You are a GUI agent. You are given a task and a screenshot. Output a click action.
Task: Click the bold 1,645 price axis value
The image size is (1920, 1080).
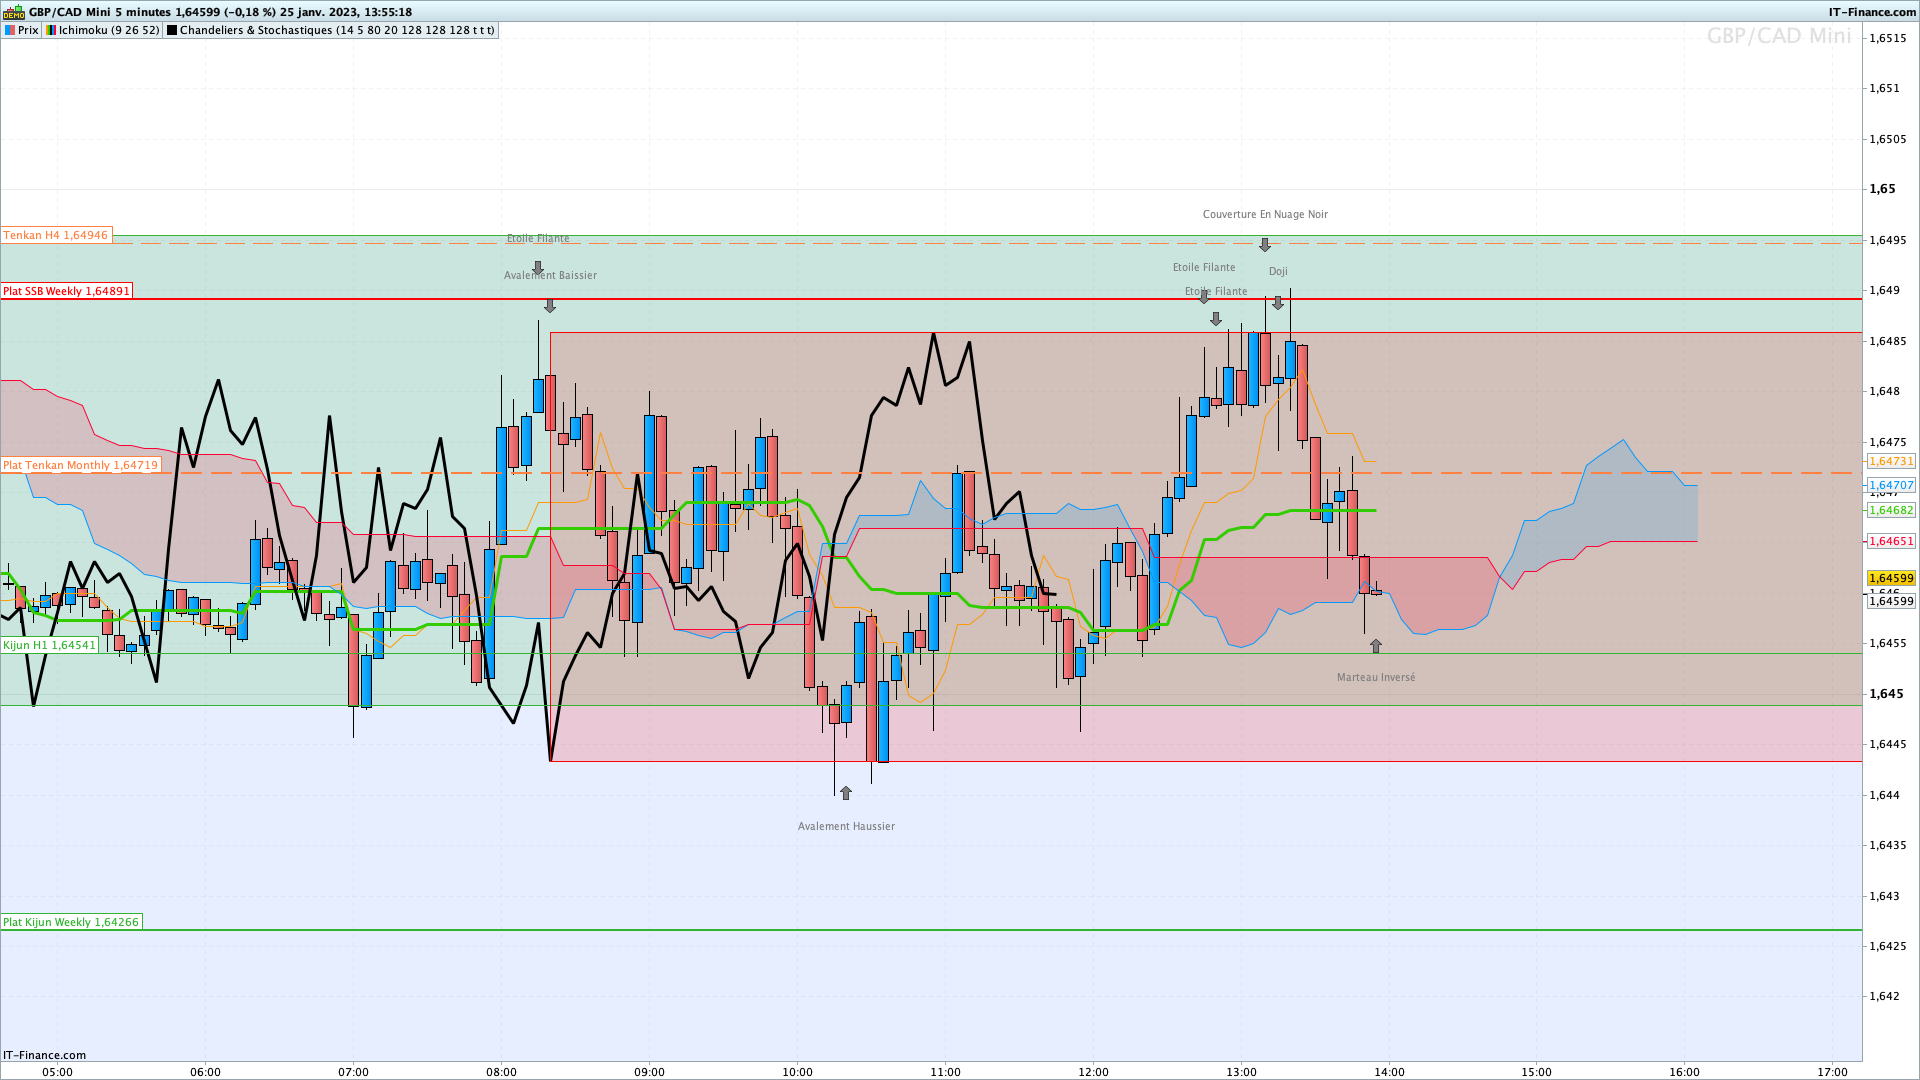(1885, 694)
